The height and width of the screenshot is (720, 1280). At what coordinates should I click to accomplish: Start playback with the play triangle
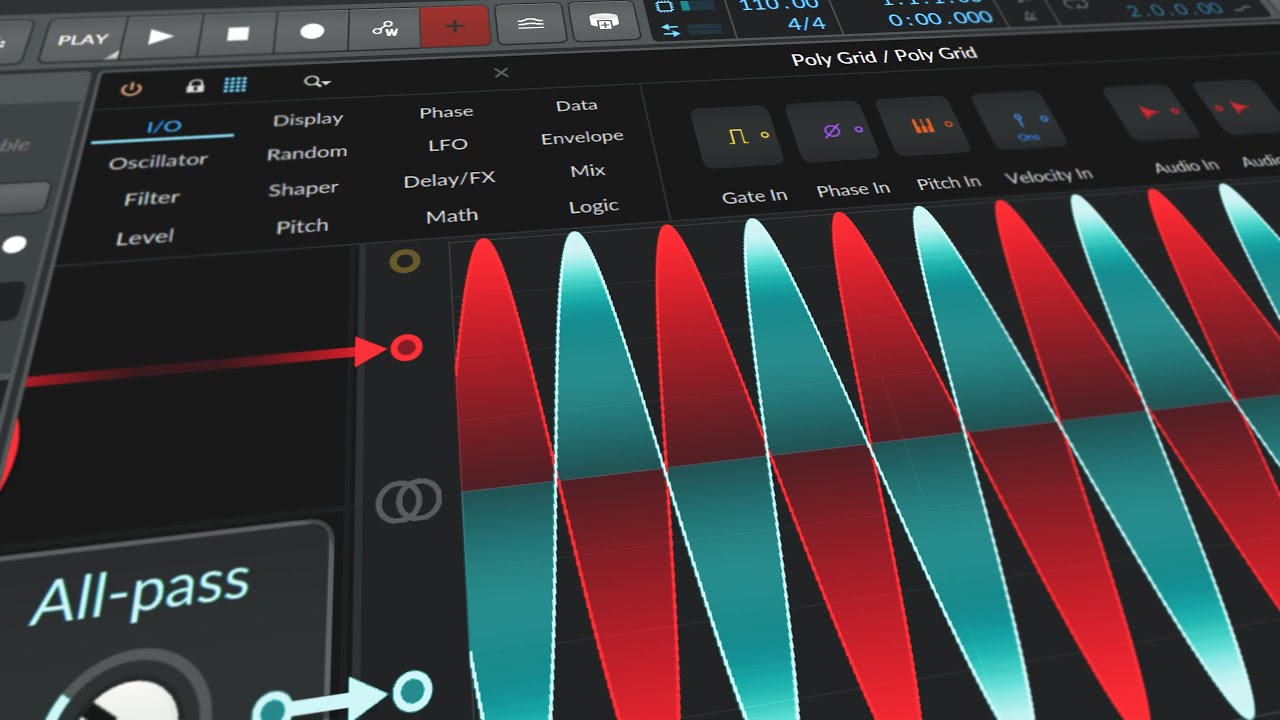(x=160, y=37)
